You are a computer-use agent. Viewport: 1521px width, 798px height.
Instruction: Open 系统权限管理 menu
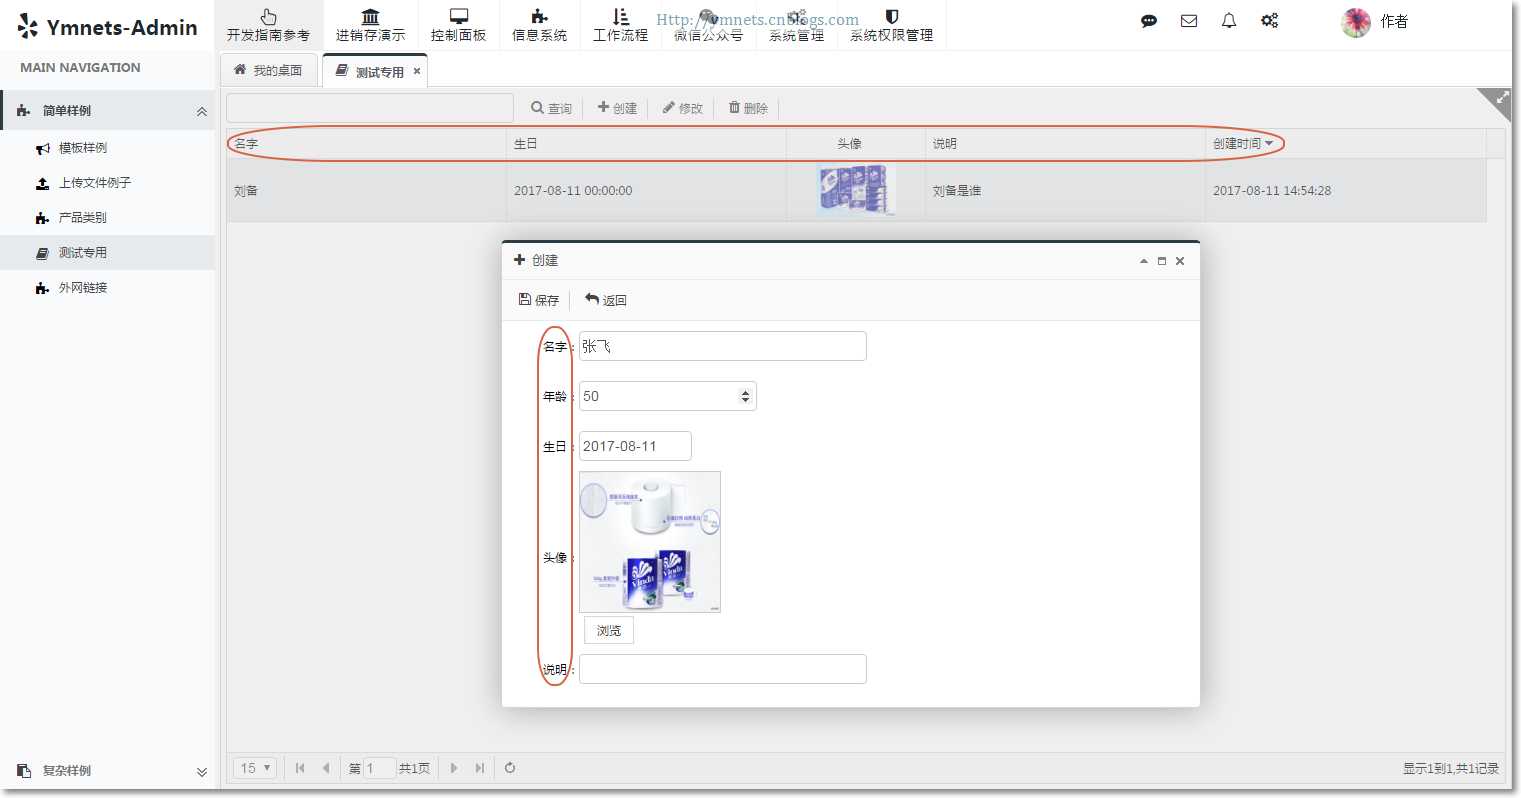891,26
